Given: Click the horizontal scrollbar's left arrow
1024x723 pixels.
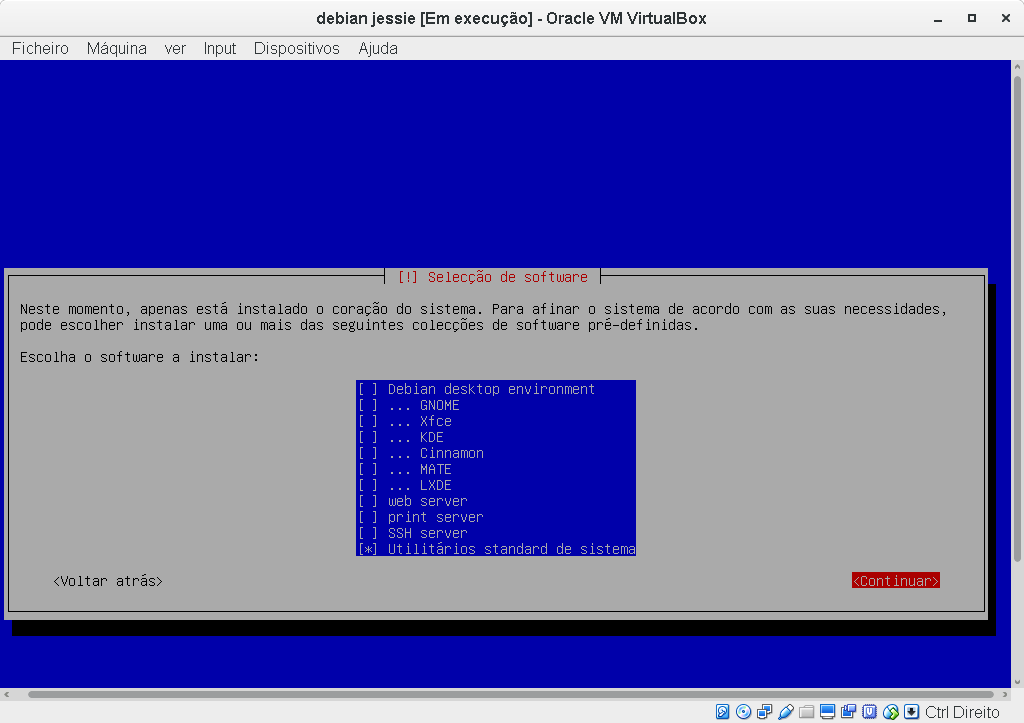Looking at the screenshot, I should point(7,694).
